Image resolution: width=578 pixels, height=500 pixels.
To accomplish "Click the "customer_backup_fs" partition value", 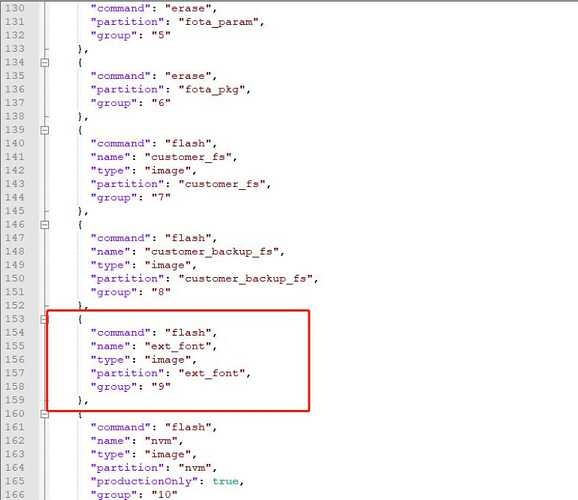I will point(246,279).
